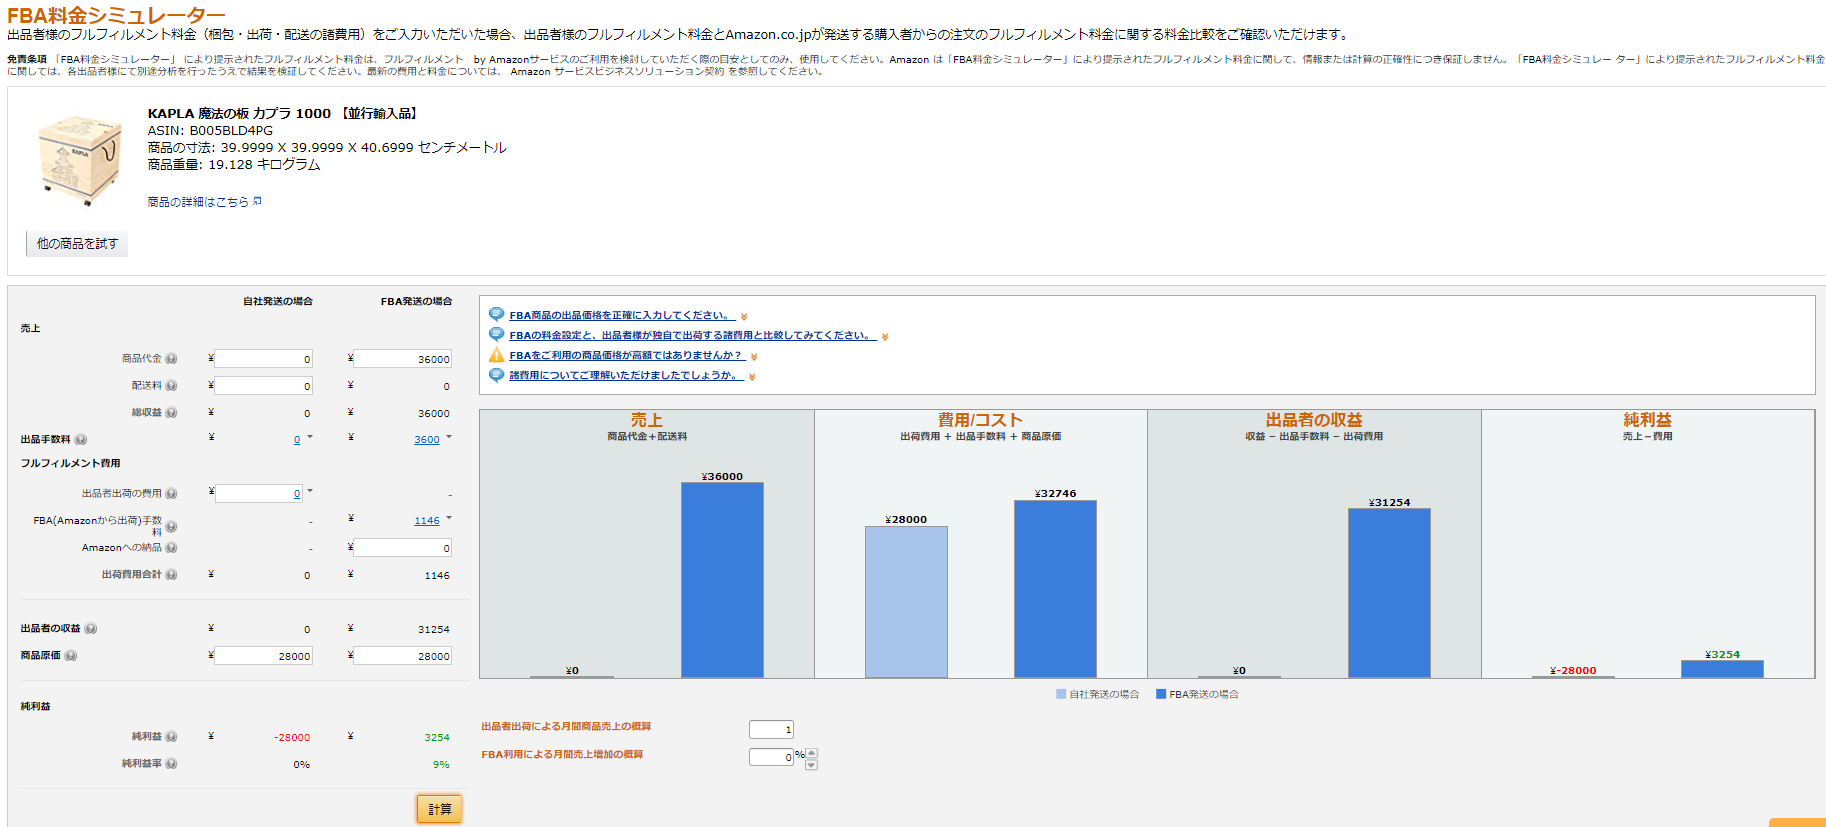
Task: Click FBA profit margin value 9%
Action: pyautogui.click(x=441, y=765)
